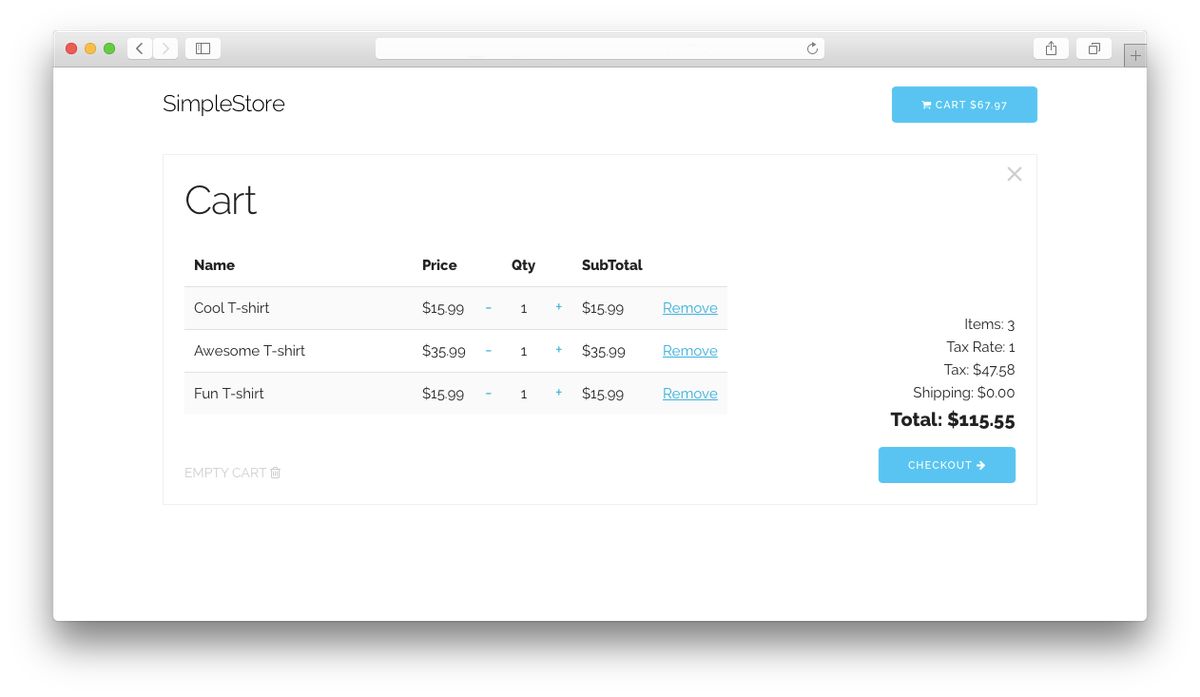
Task: Increase quantity of Cool T-shirt
Action: click(558, 308)
